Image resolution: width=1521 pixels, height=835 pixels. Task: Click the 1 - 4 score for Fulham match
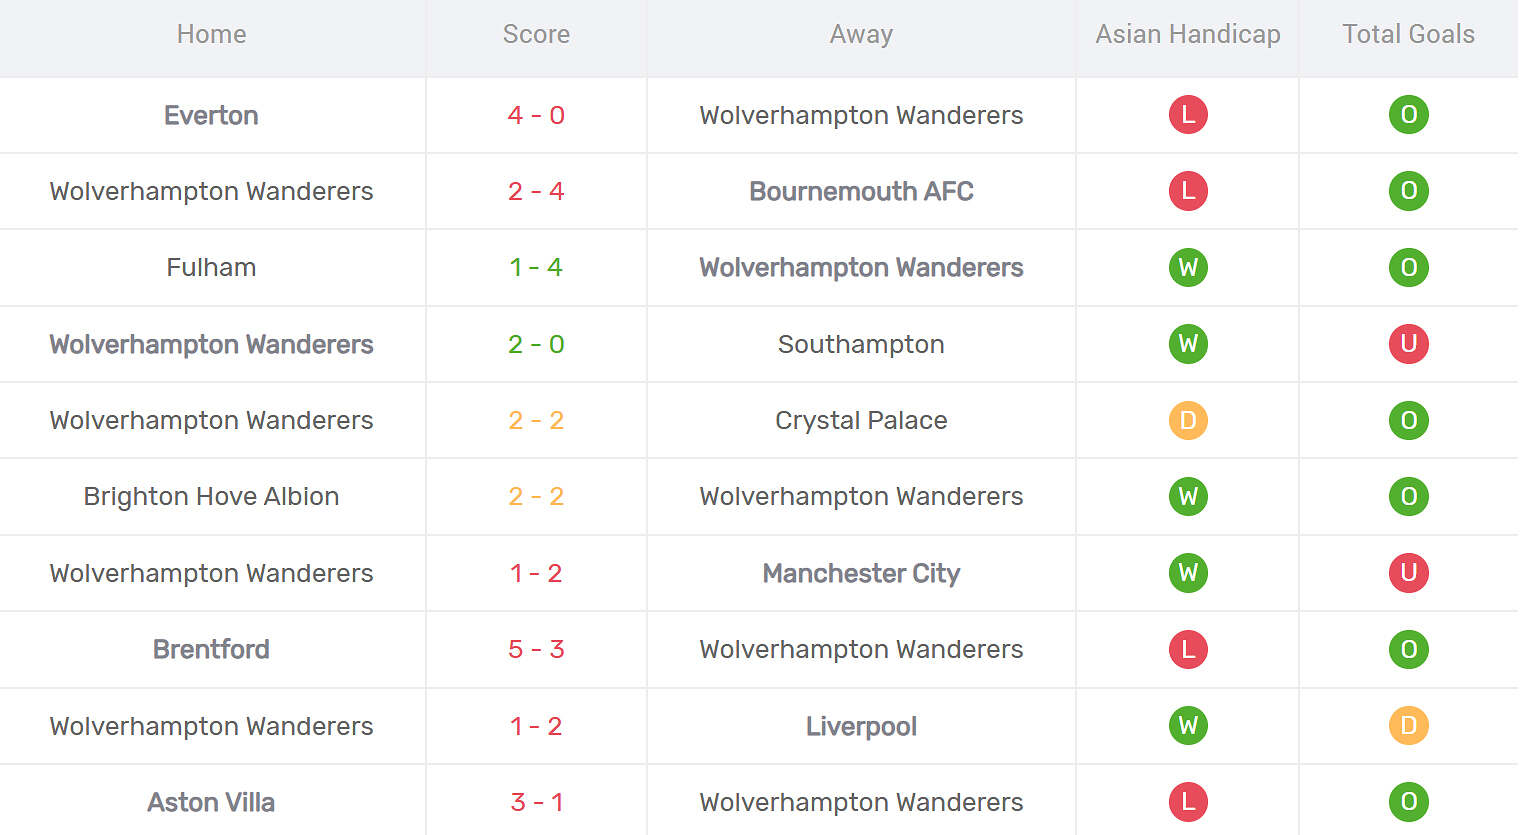[x=536, y=268]
